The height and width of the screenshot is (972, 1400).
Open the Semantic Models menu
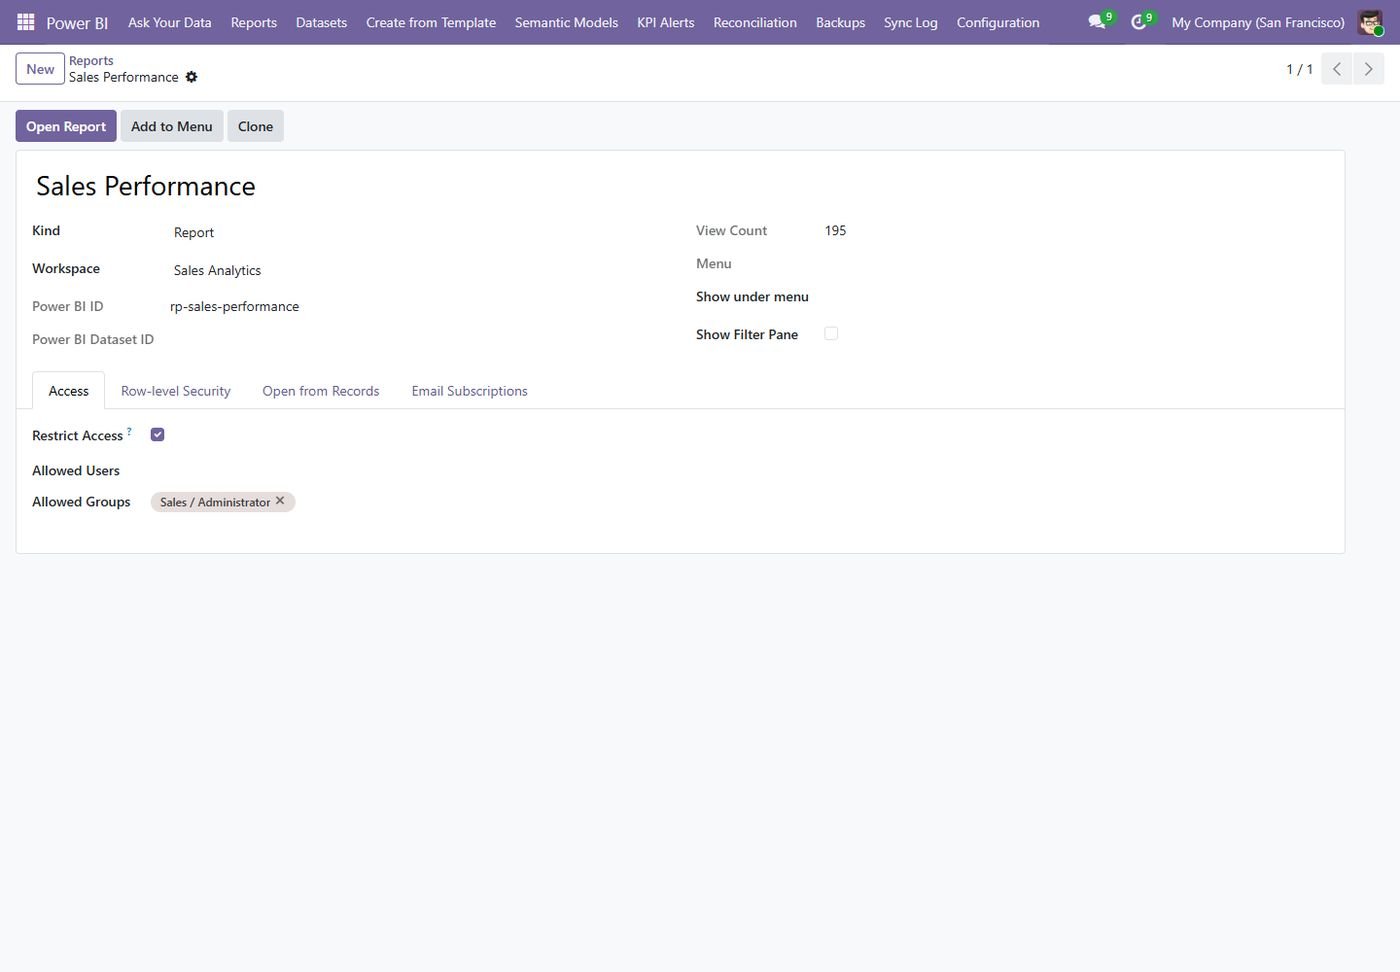pyautogui.click(x=566, y=22)
